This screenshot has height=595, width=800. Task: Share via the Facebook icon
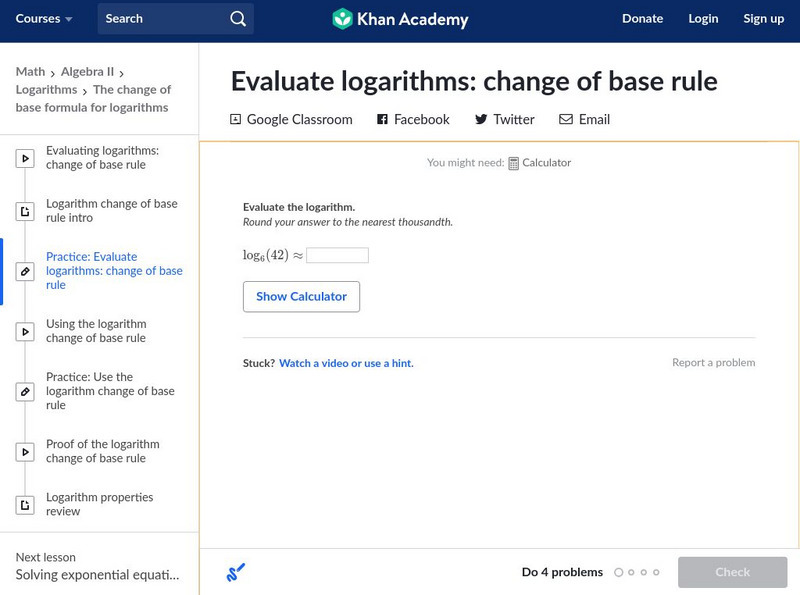coord(382,119)
